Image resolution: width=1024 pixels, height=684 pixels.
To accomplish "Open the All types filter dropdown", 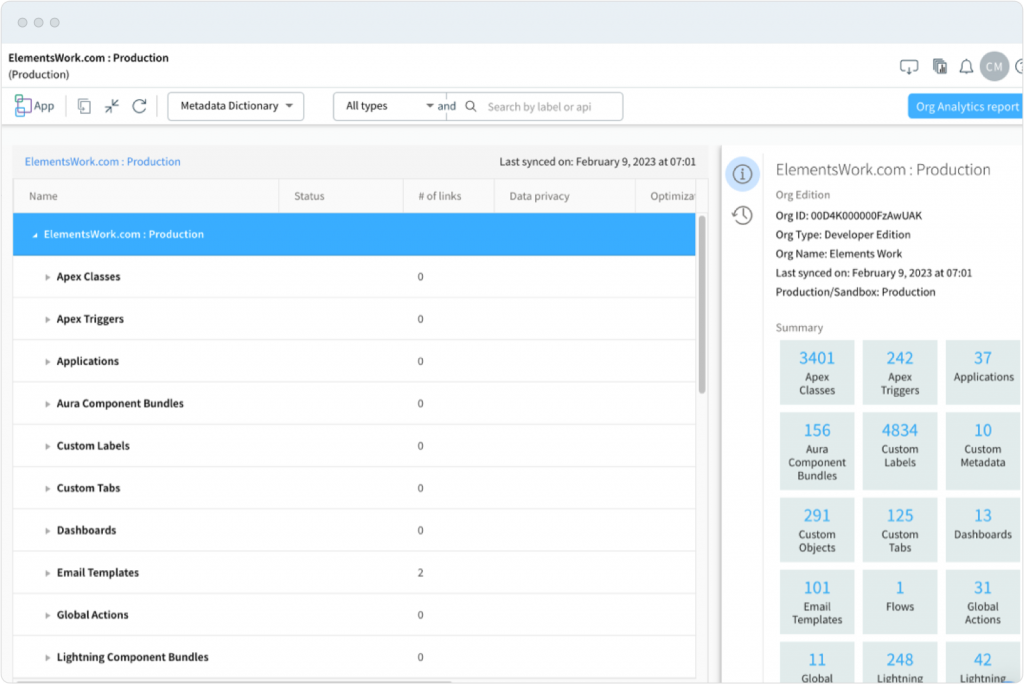I will coord(388,106).
